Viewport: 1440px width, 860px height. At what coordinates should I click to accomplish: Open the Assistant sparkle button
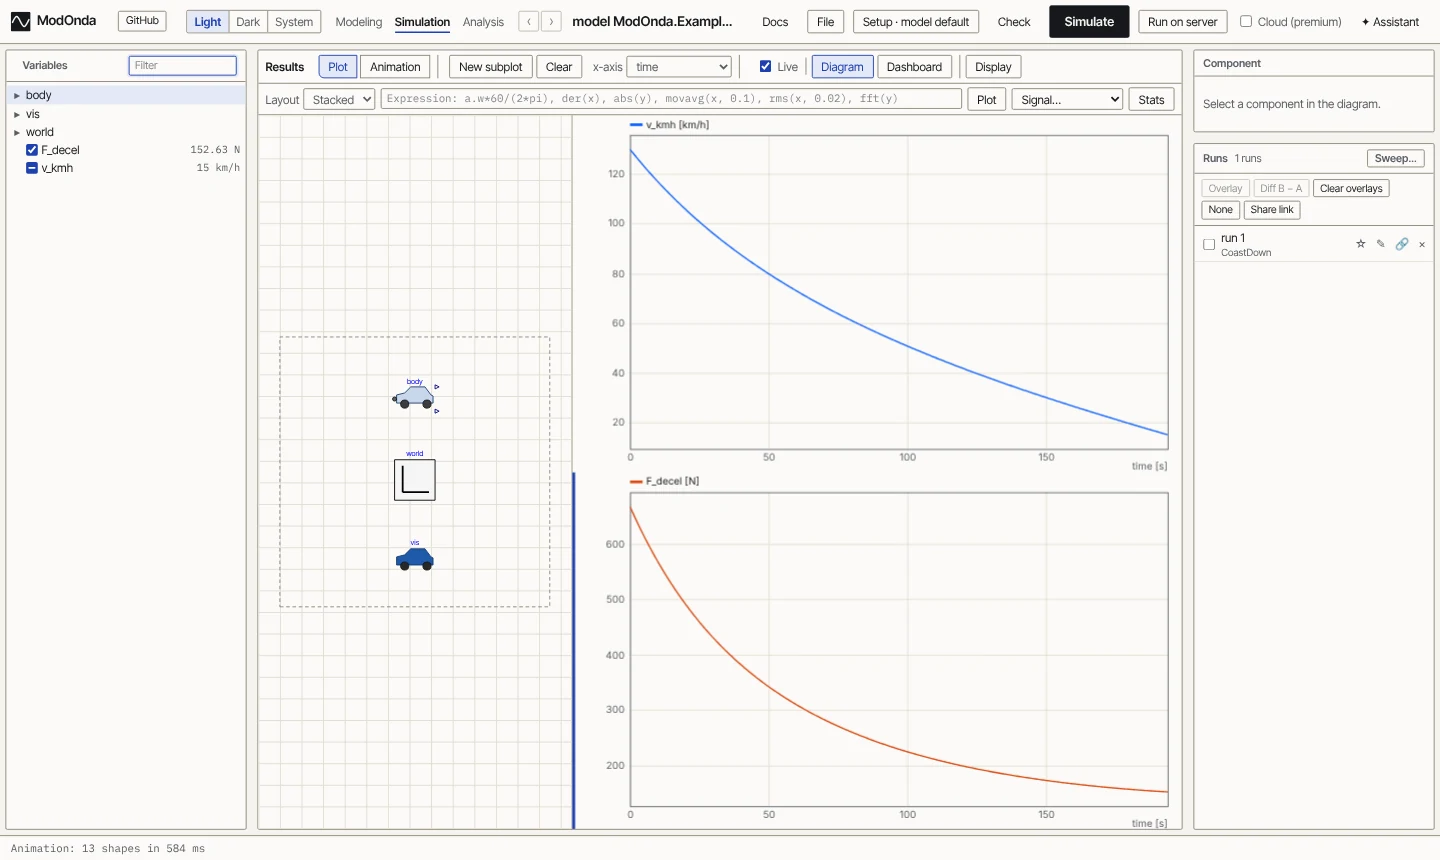(1390, 21)
